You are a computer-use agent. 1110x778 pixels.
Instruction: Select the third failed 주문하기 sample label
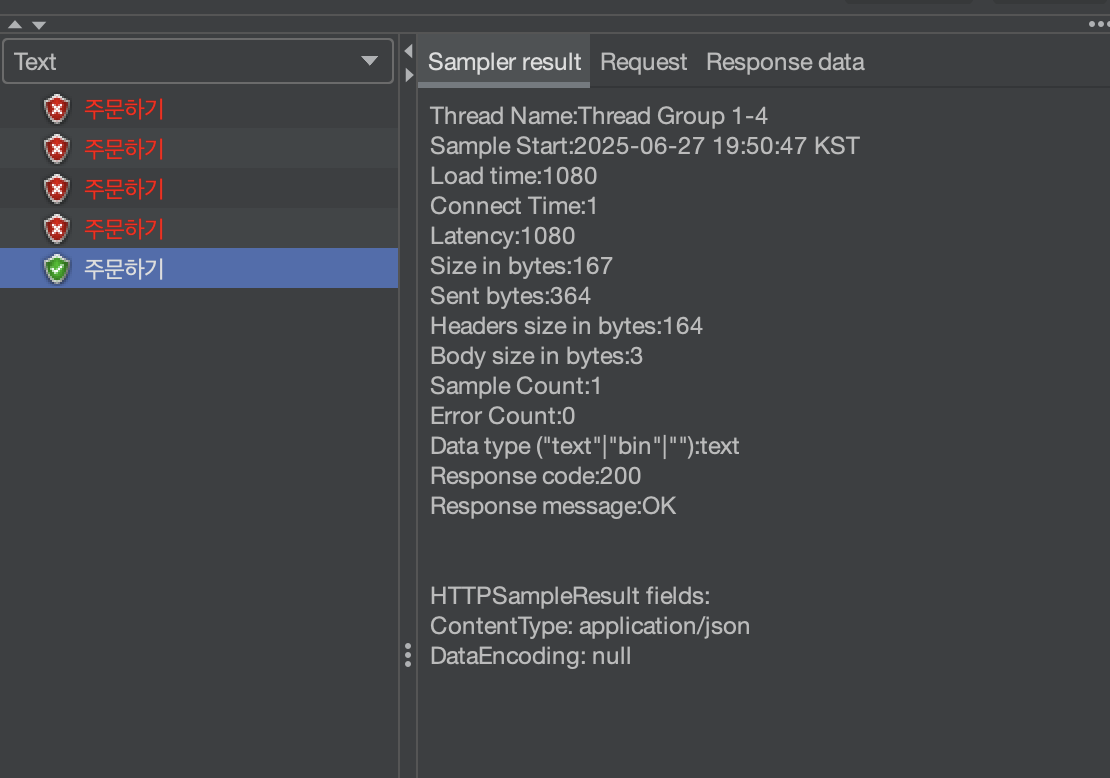(x=124, y=189)
